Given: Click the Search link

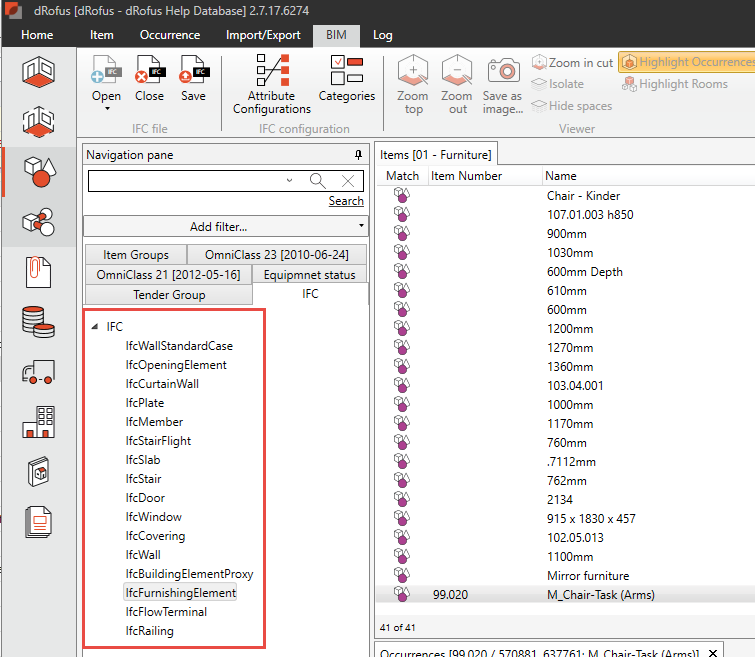Looking at the screenshot, I should point(346,201).
